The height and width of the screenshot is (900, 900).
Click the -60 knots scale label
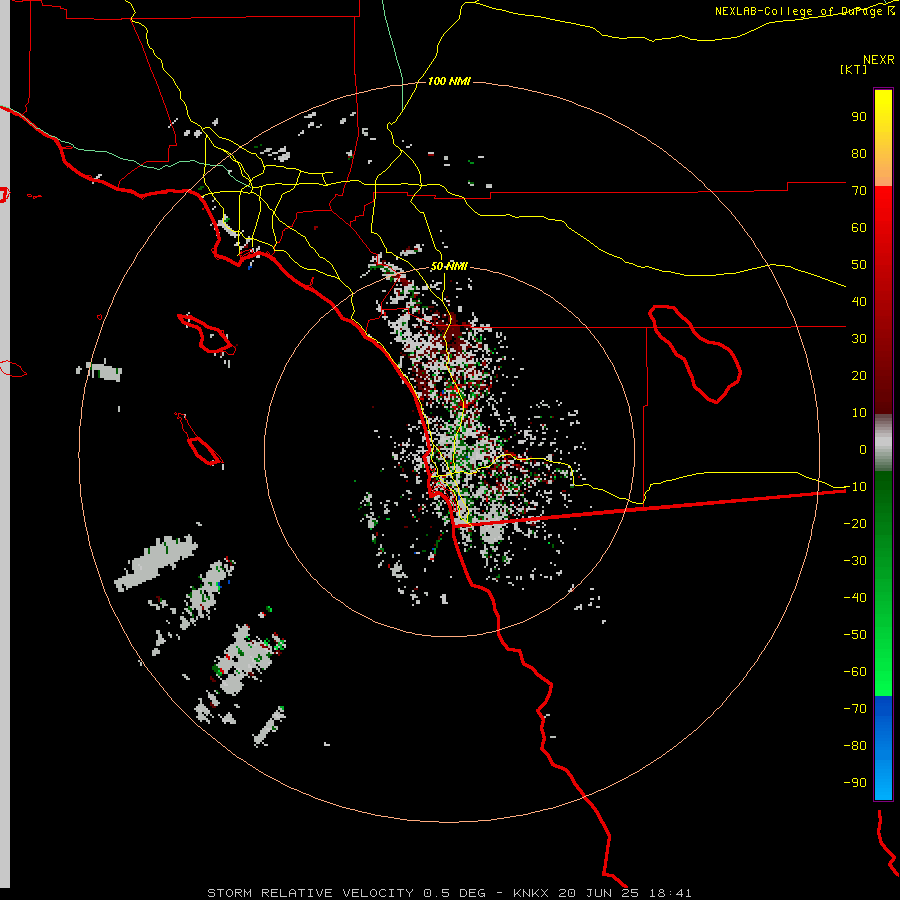[x=855, y=672]
